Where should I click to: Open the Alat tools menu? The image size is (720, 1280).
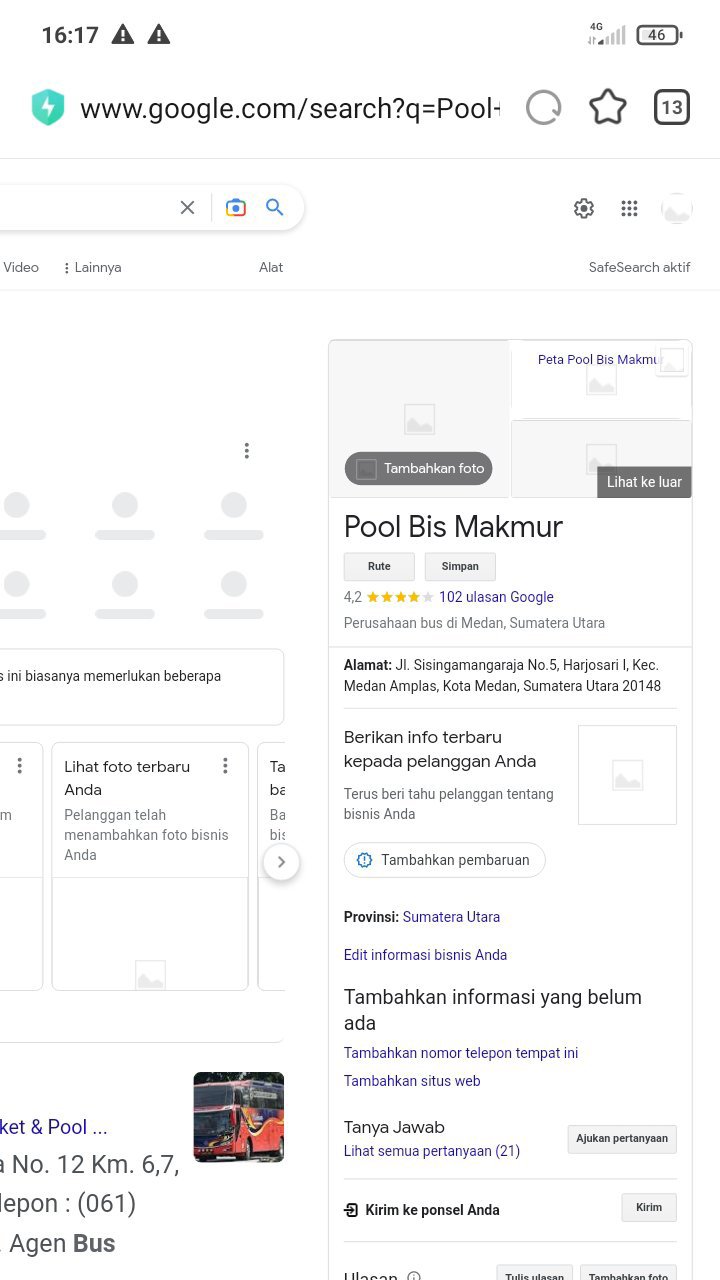coord(271,267)
